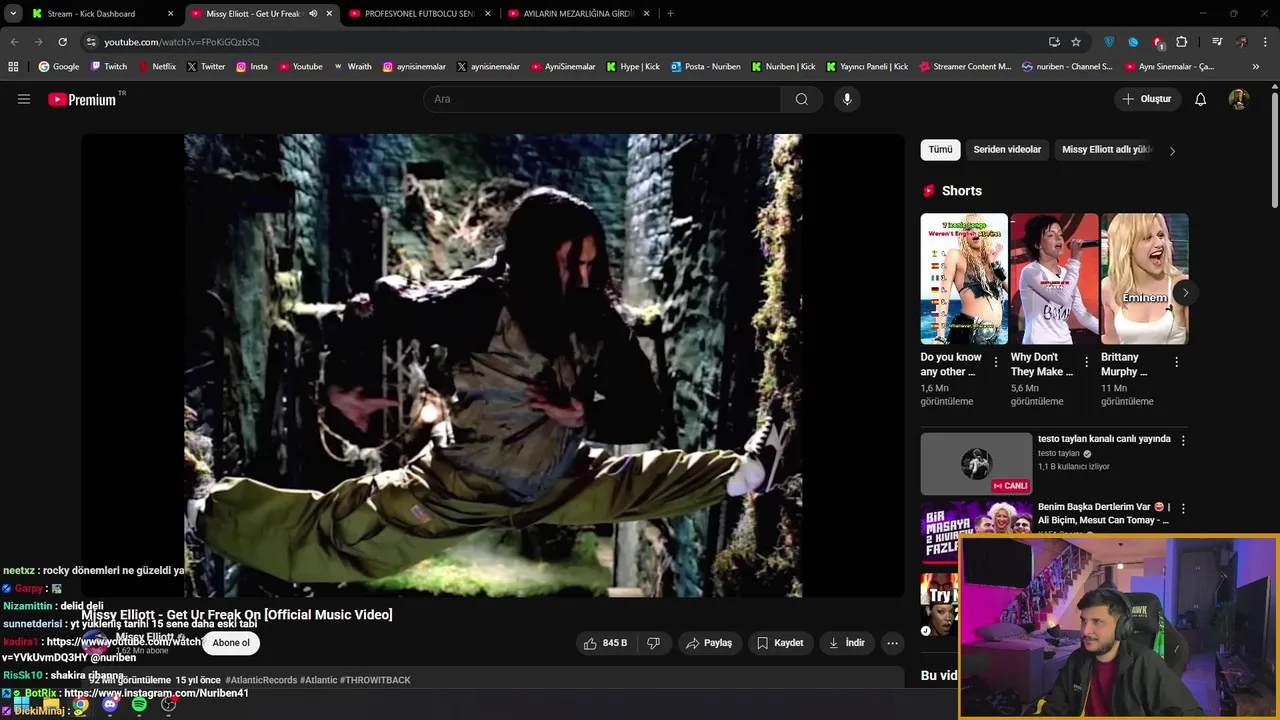The image size is (1280, 720).
Task: Download the video with İndir
Action: click(846, 643)
